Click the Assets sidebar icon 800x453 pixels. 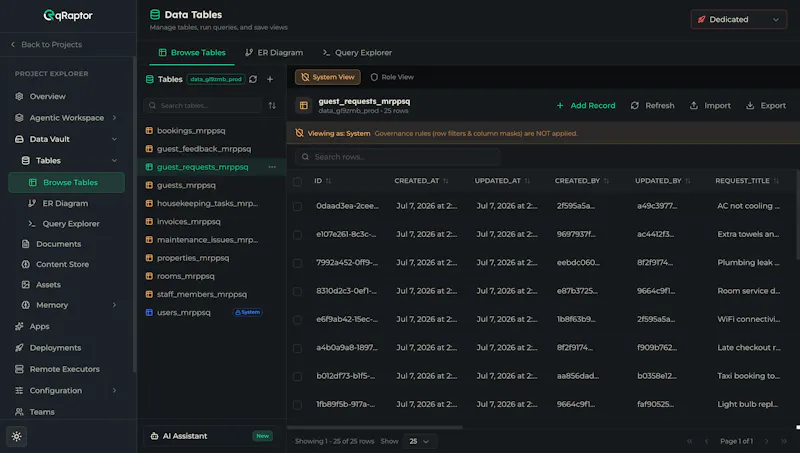26,285
